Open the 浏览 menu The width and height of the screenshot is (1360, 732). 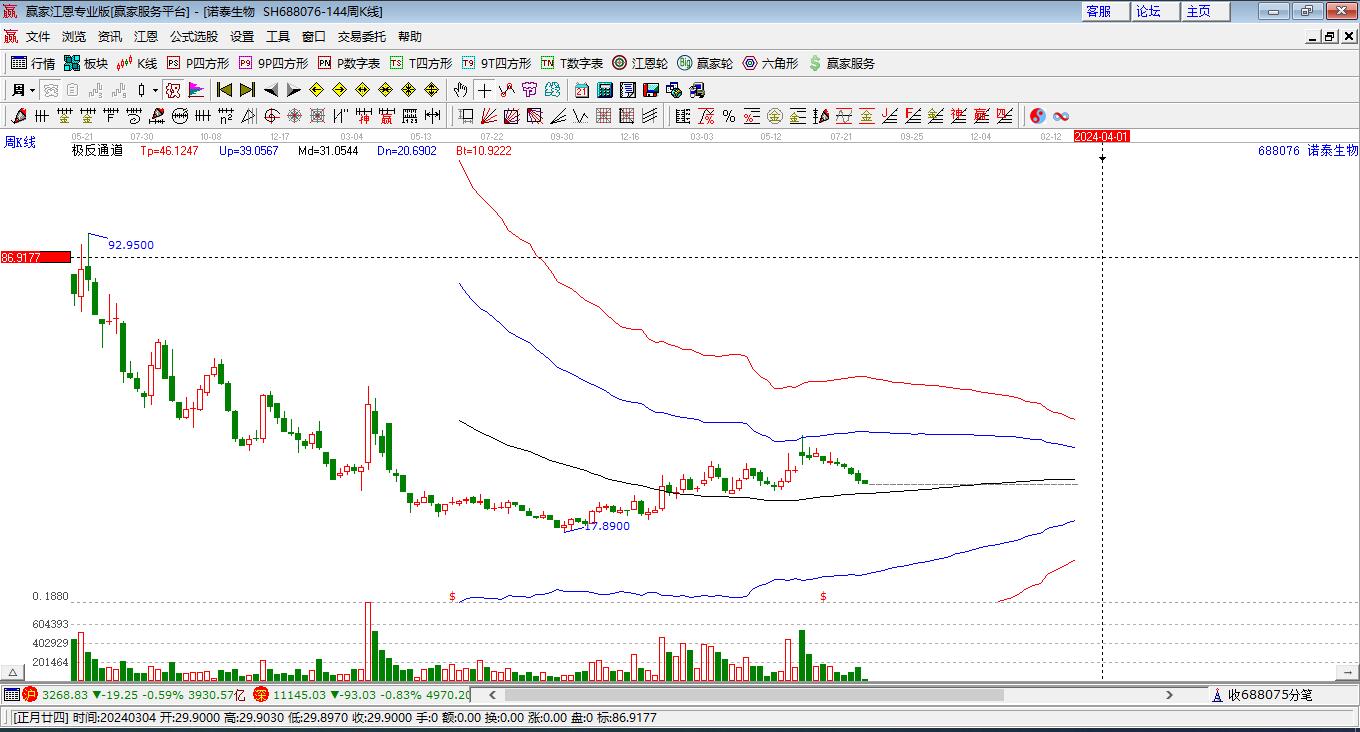point(74,36)
